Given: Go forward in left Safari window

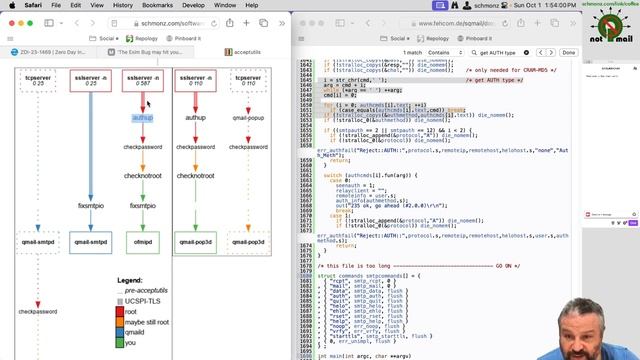Looking at the screenshot, I should click(x=92, y=23).
